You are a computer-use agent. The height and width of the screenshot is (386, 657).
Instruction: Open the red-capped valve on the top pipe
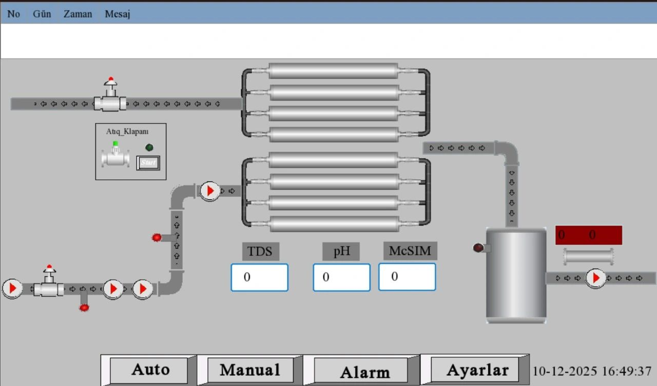tap(110, 95)
